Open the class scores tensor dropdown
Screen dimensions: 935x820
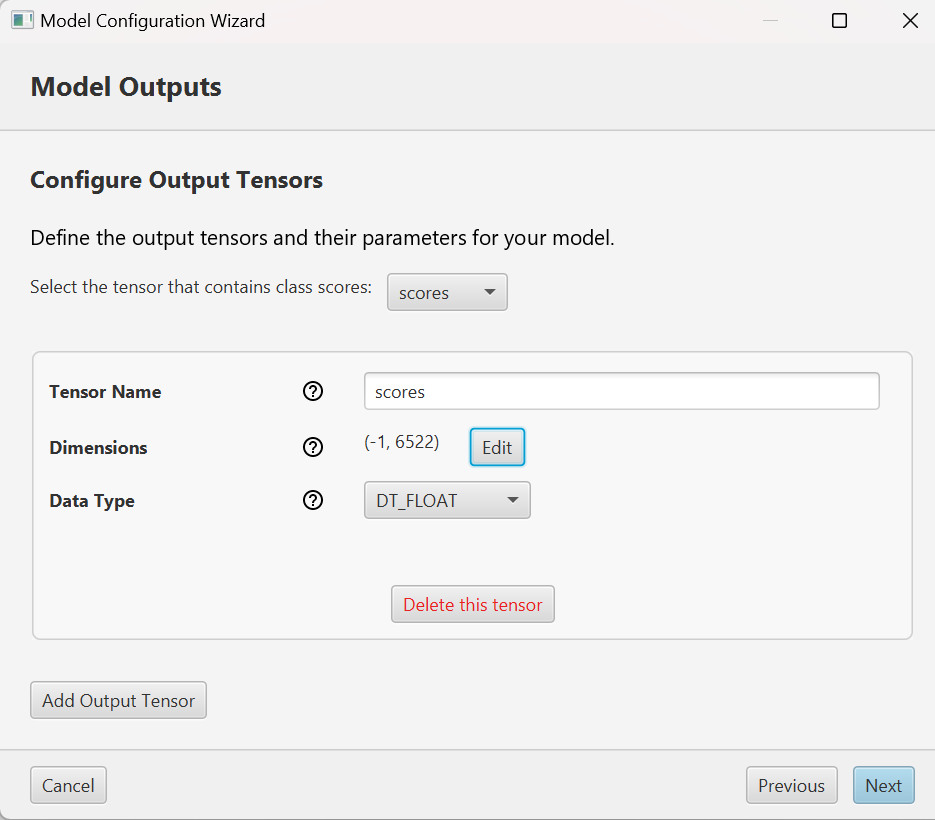[x=447, y=293]
